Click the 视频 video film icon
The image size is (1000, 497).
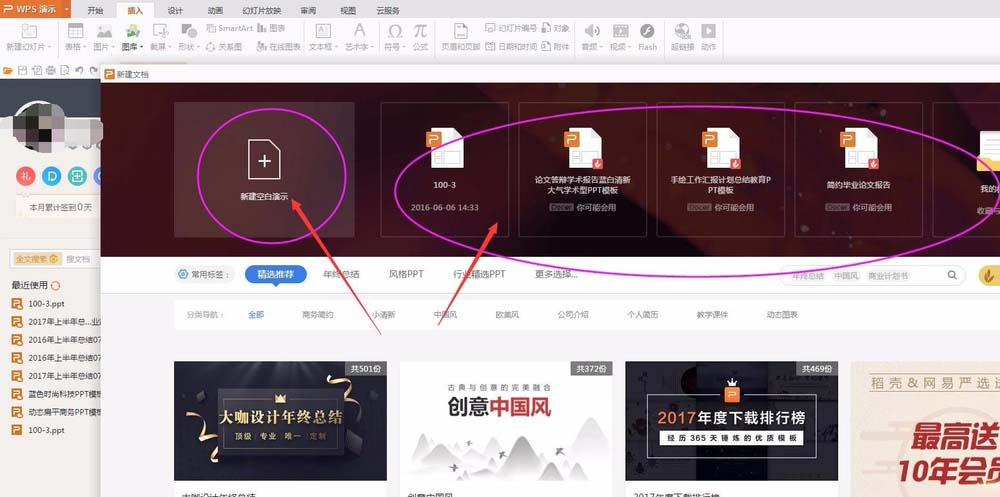pos(621,31)
